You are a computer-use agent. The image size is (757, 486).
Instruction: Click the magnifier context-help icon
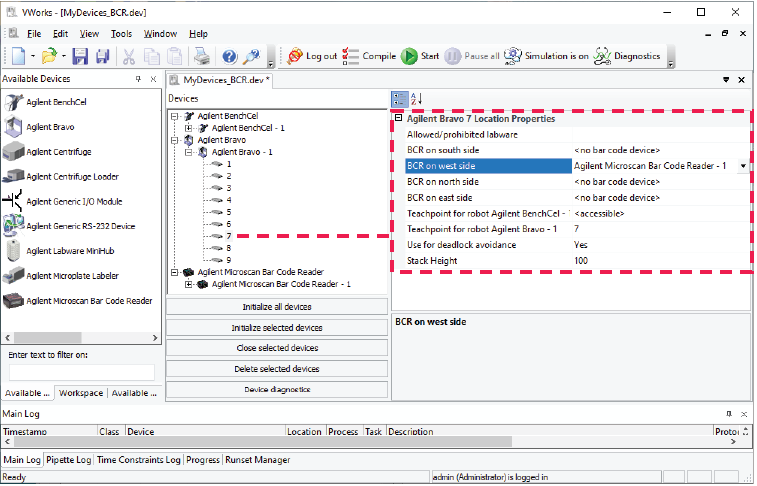[x=252, y=56]
